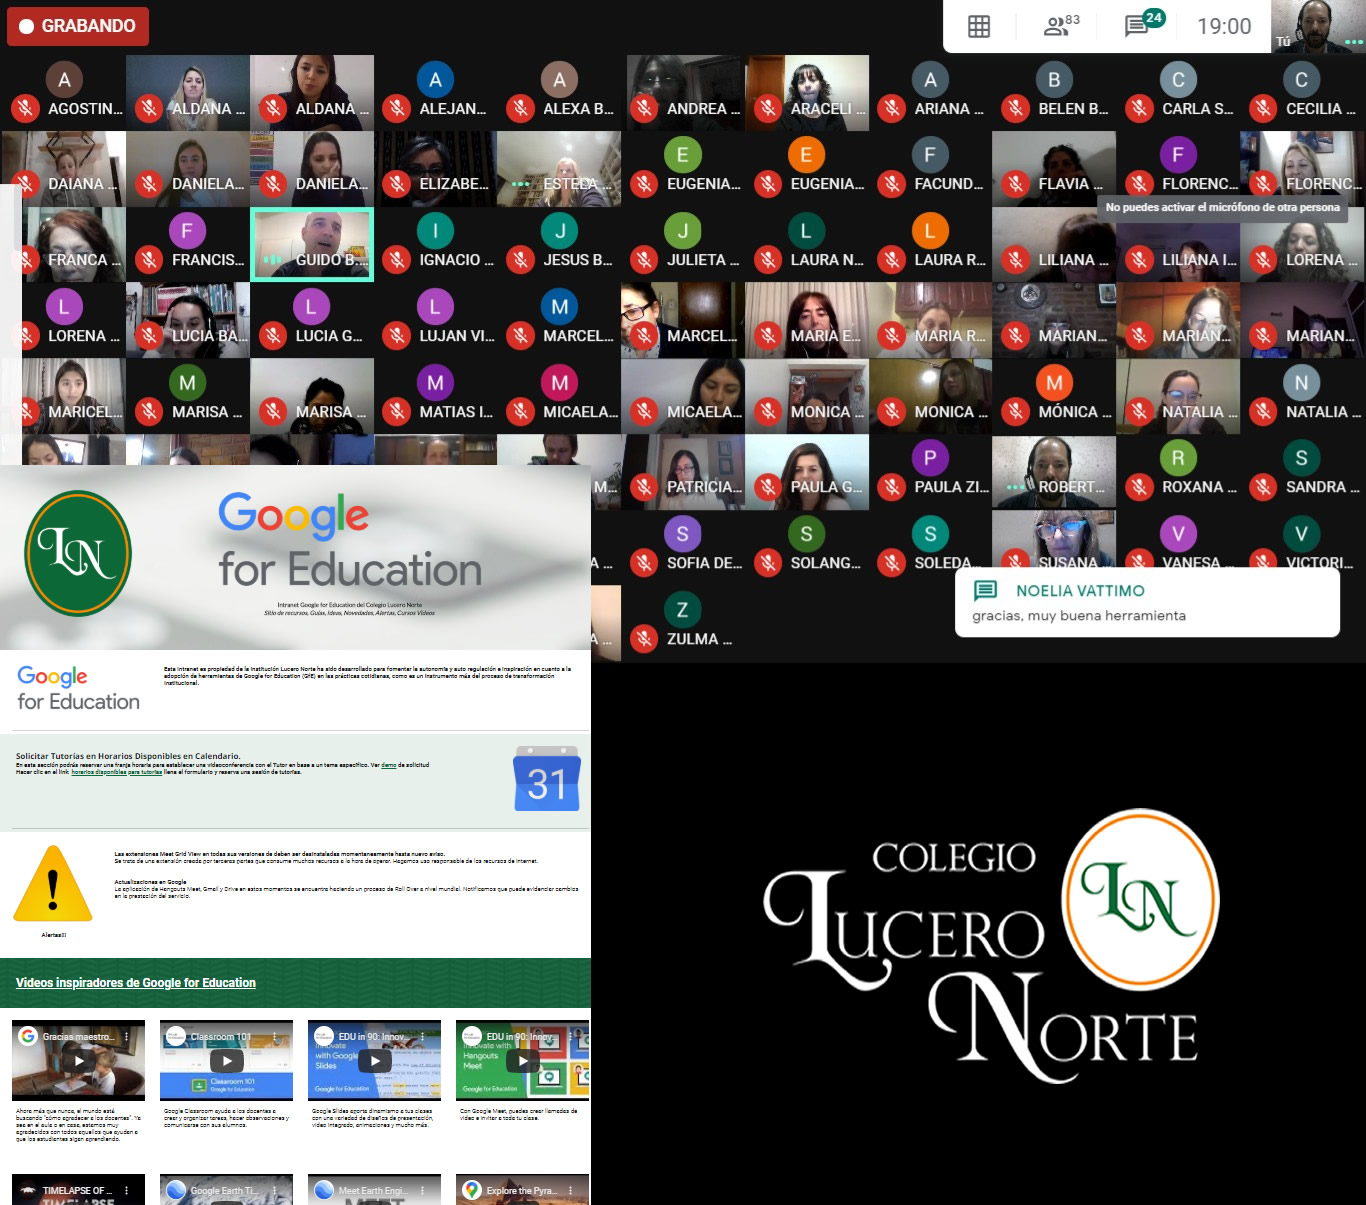The image size is (1366, 1205).
Task: Click the muted mic icon for BELEN B
Action: [1016, 108]
